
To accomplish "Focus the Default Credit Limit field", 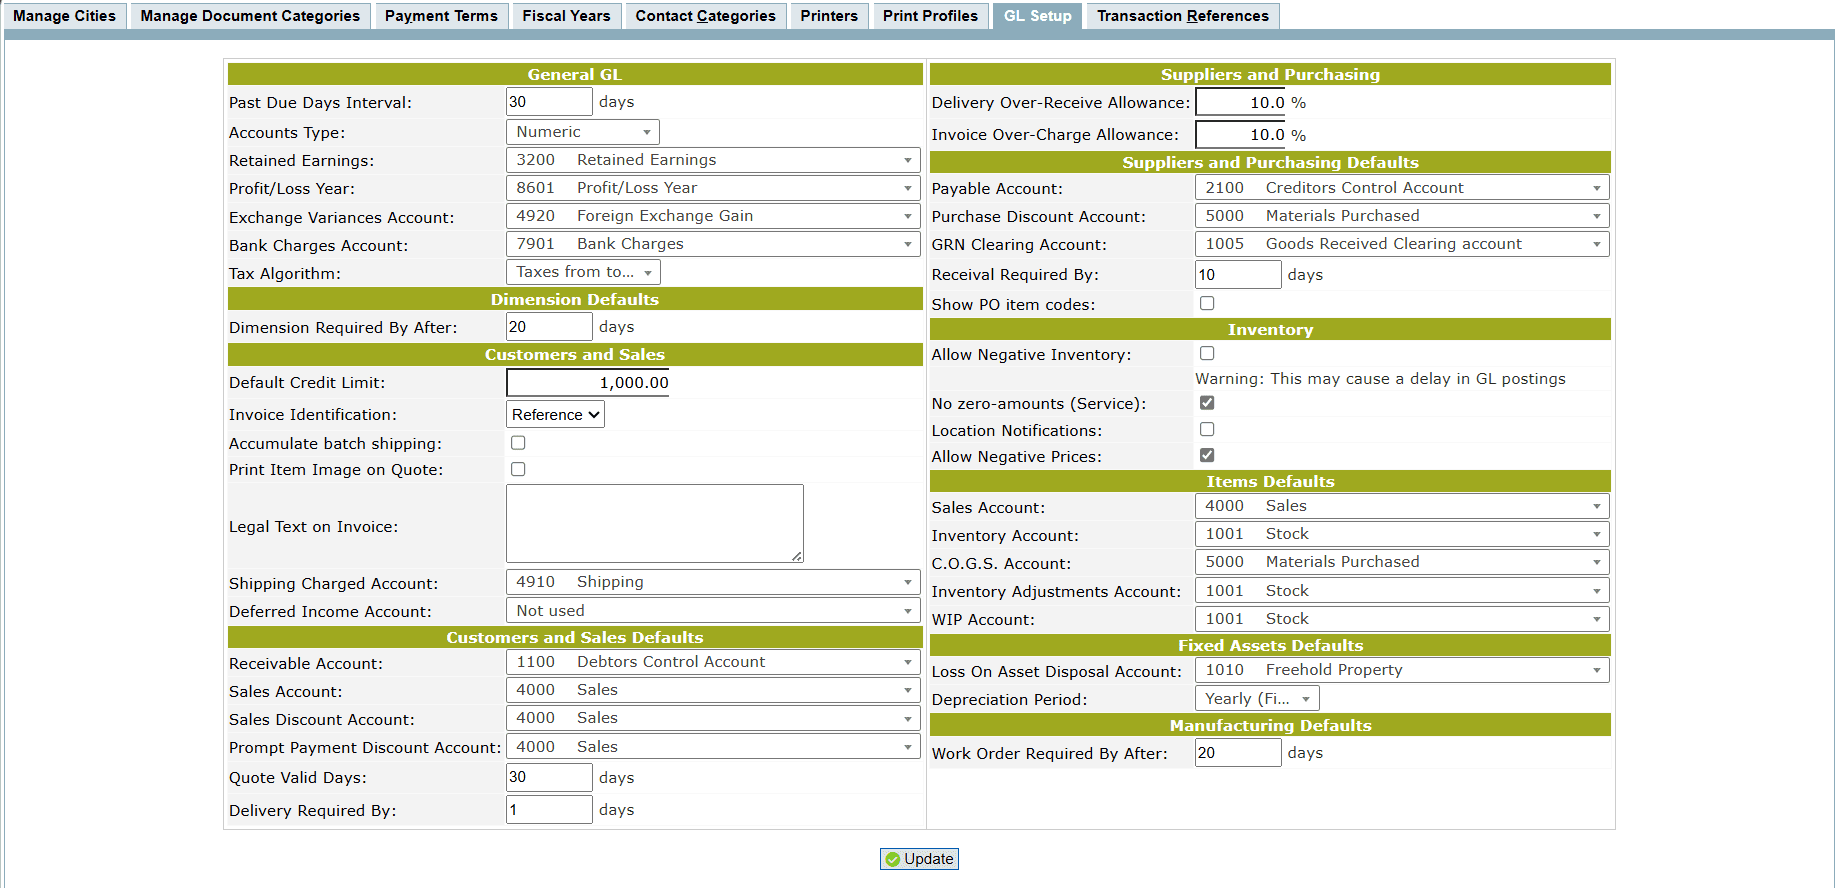I will pyautogui.click(x=588, y=383).
